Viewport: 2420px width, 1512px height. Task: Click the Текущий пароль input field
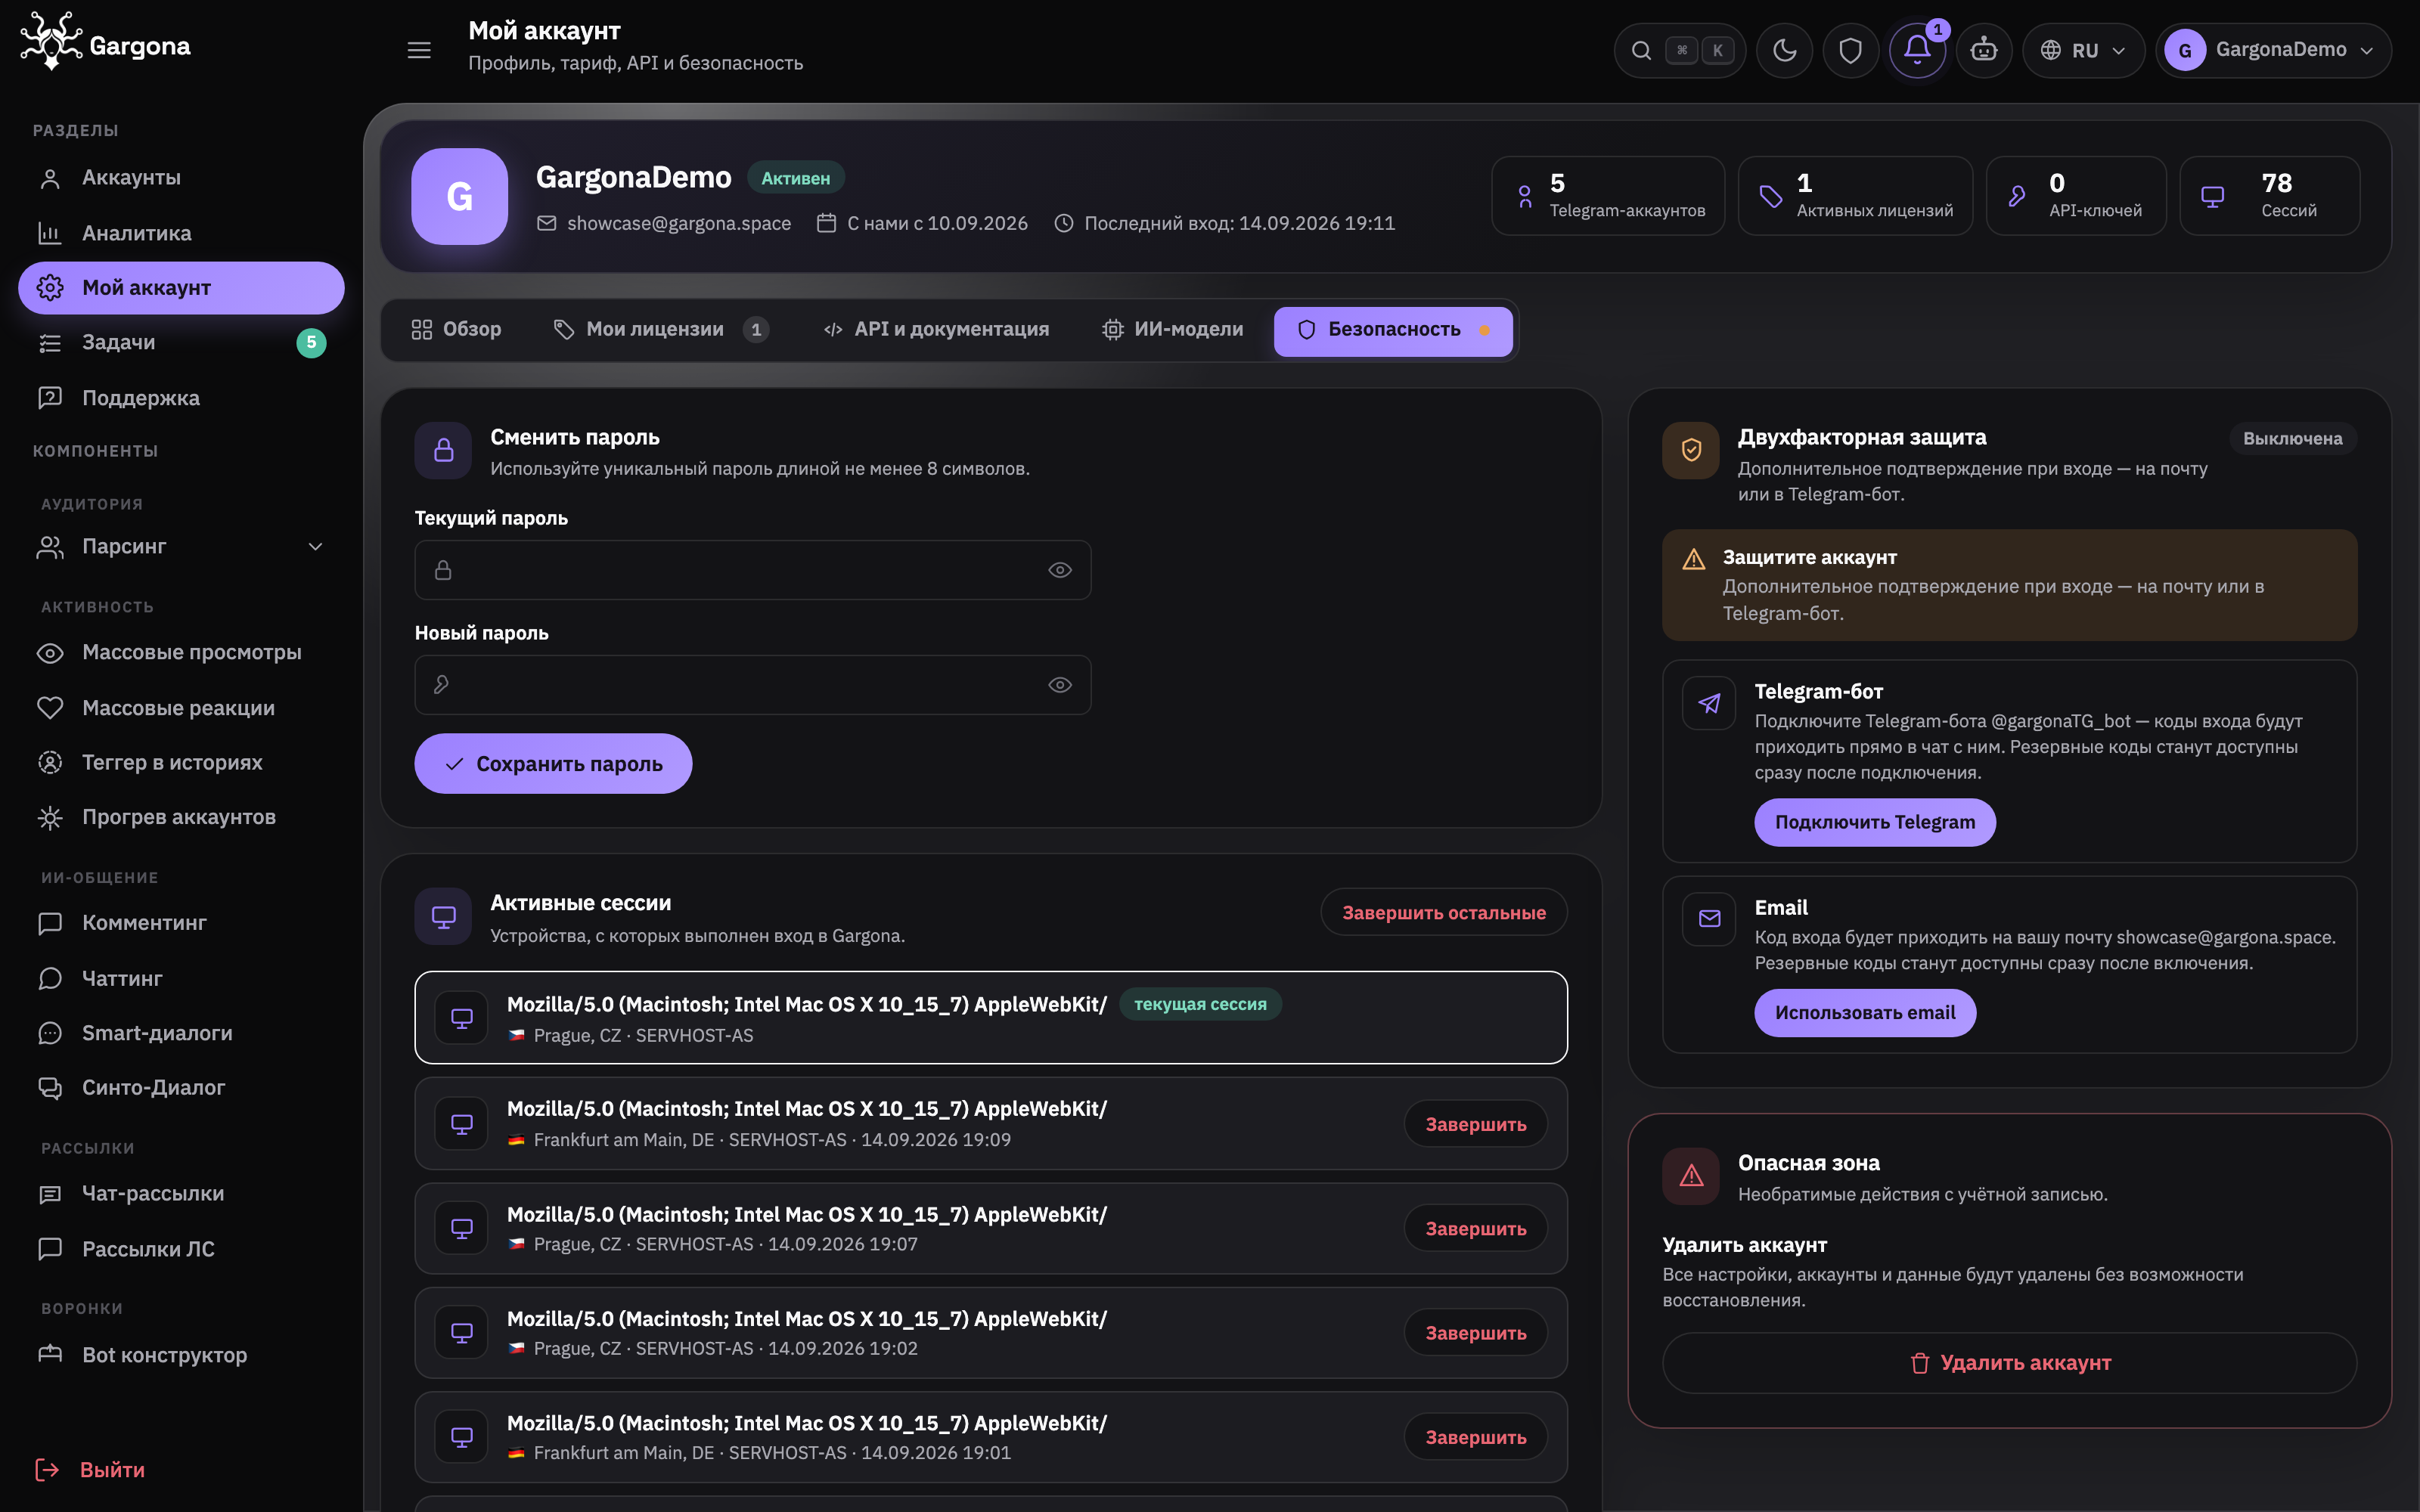(752, 570)
